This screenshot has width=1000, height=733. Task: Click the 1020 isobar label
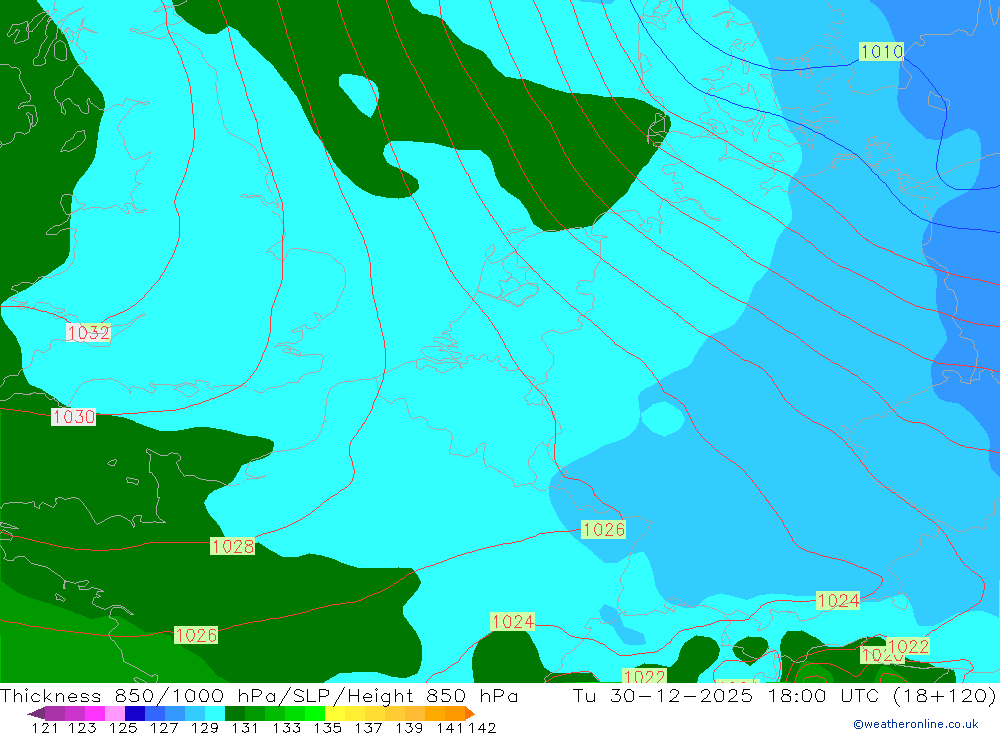tap(880, 656)
